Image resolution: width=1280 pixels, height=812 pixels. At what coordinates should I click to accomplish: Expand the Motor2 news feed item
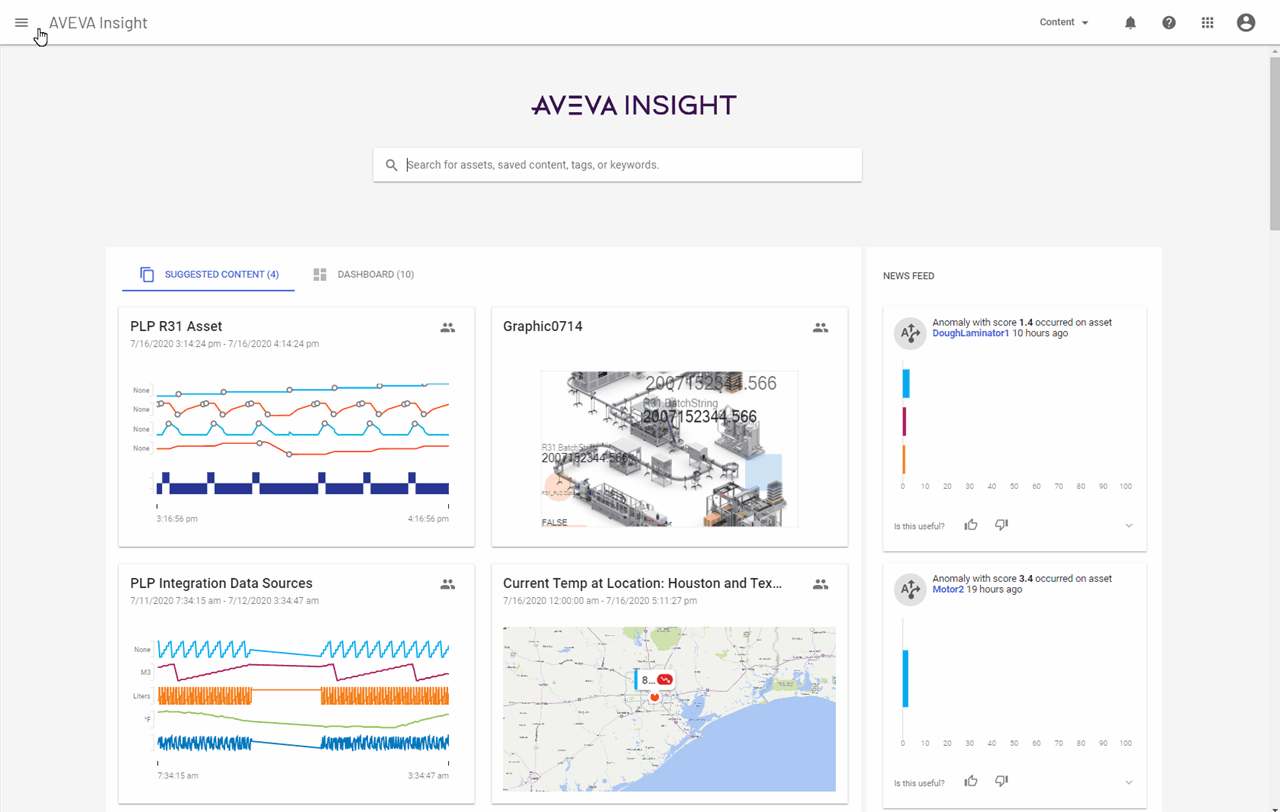(1129, 783)
